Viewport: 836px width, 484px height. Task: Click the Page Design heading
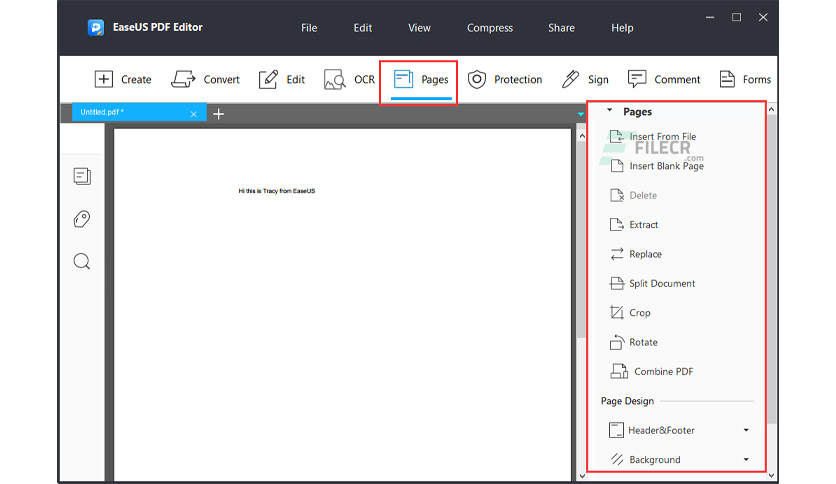(627, 400)
